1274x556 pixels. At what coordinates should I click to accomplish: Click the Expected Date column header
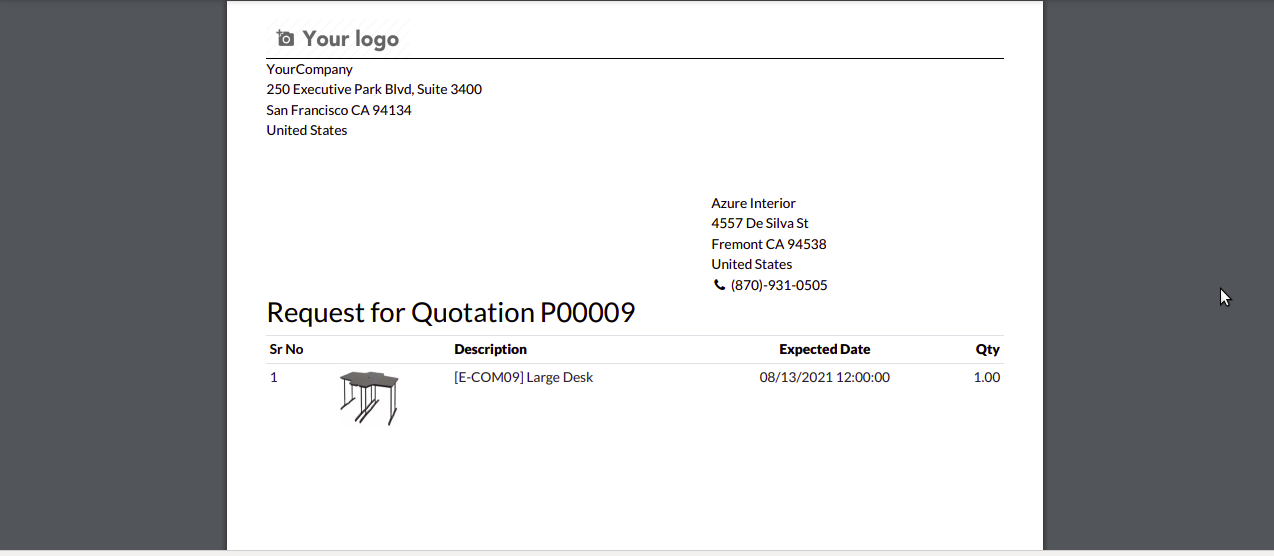(x=825, y=349)
